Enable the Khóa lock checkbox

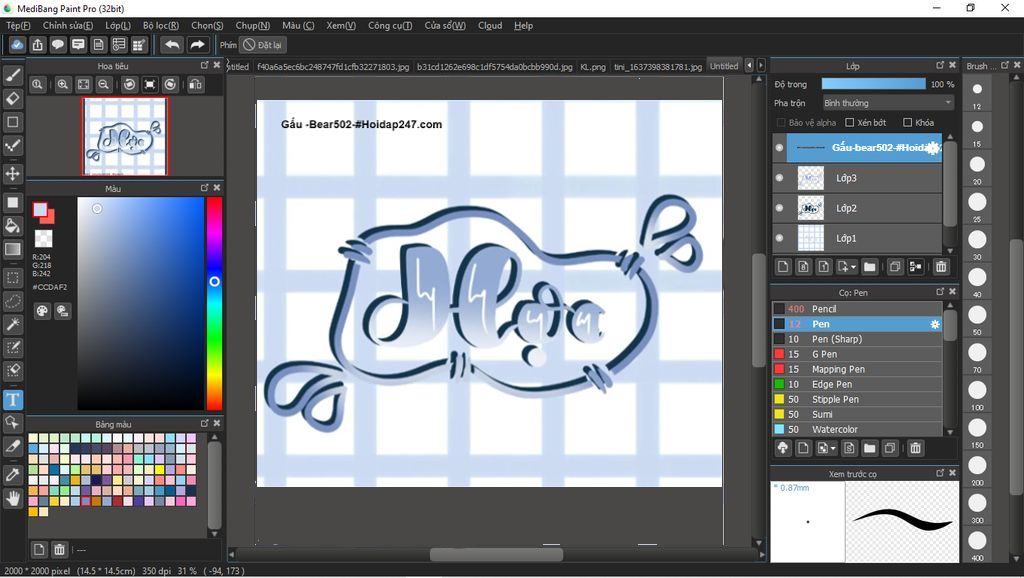click(x=907, y=122)
